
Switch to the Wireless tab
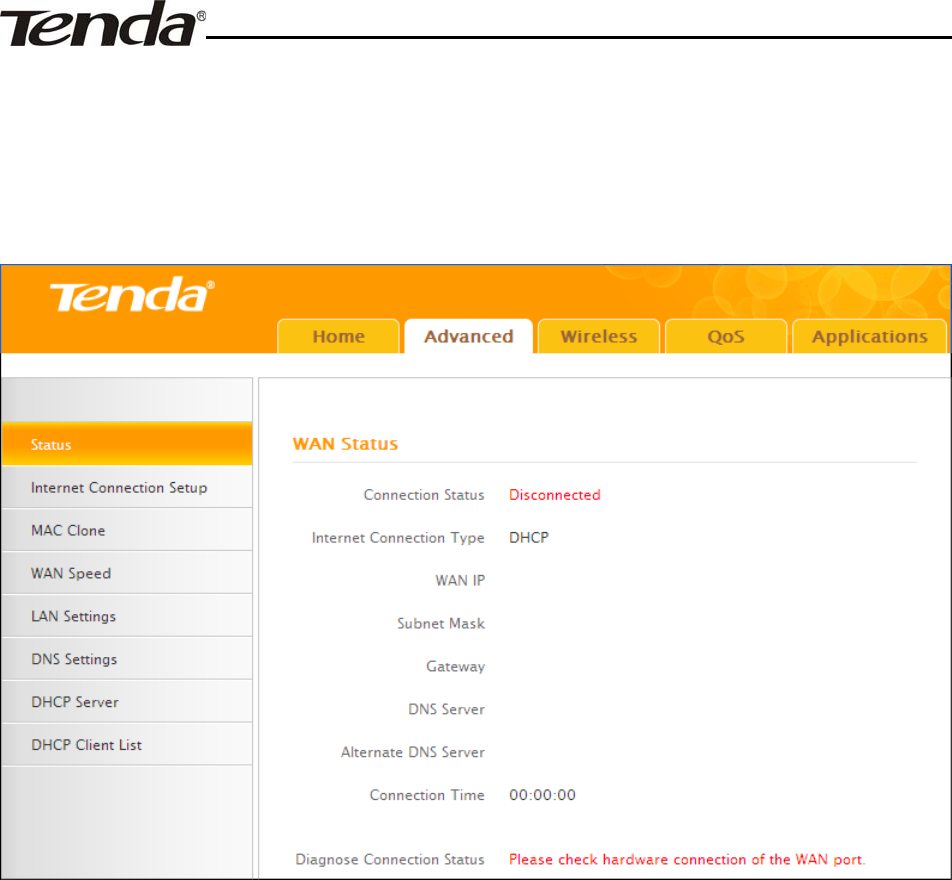click(599, 336)
